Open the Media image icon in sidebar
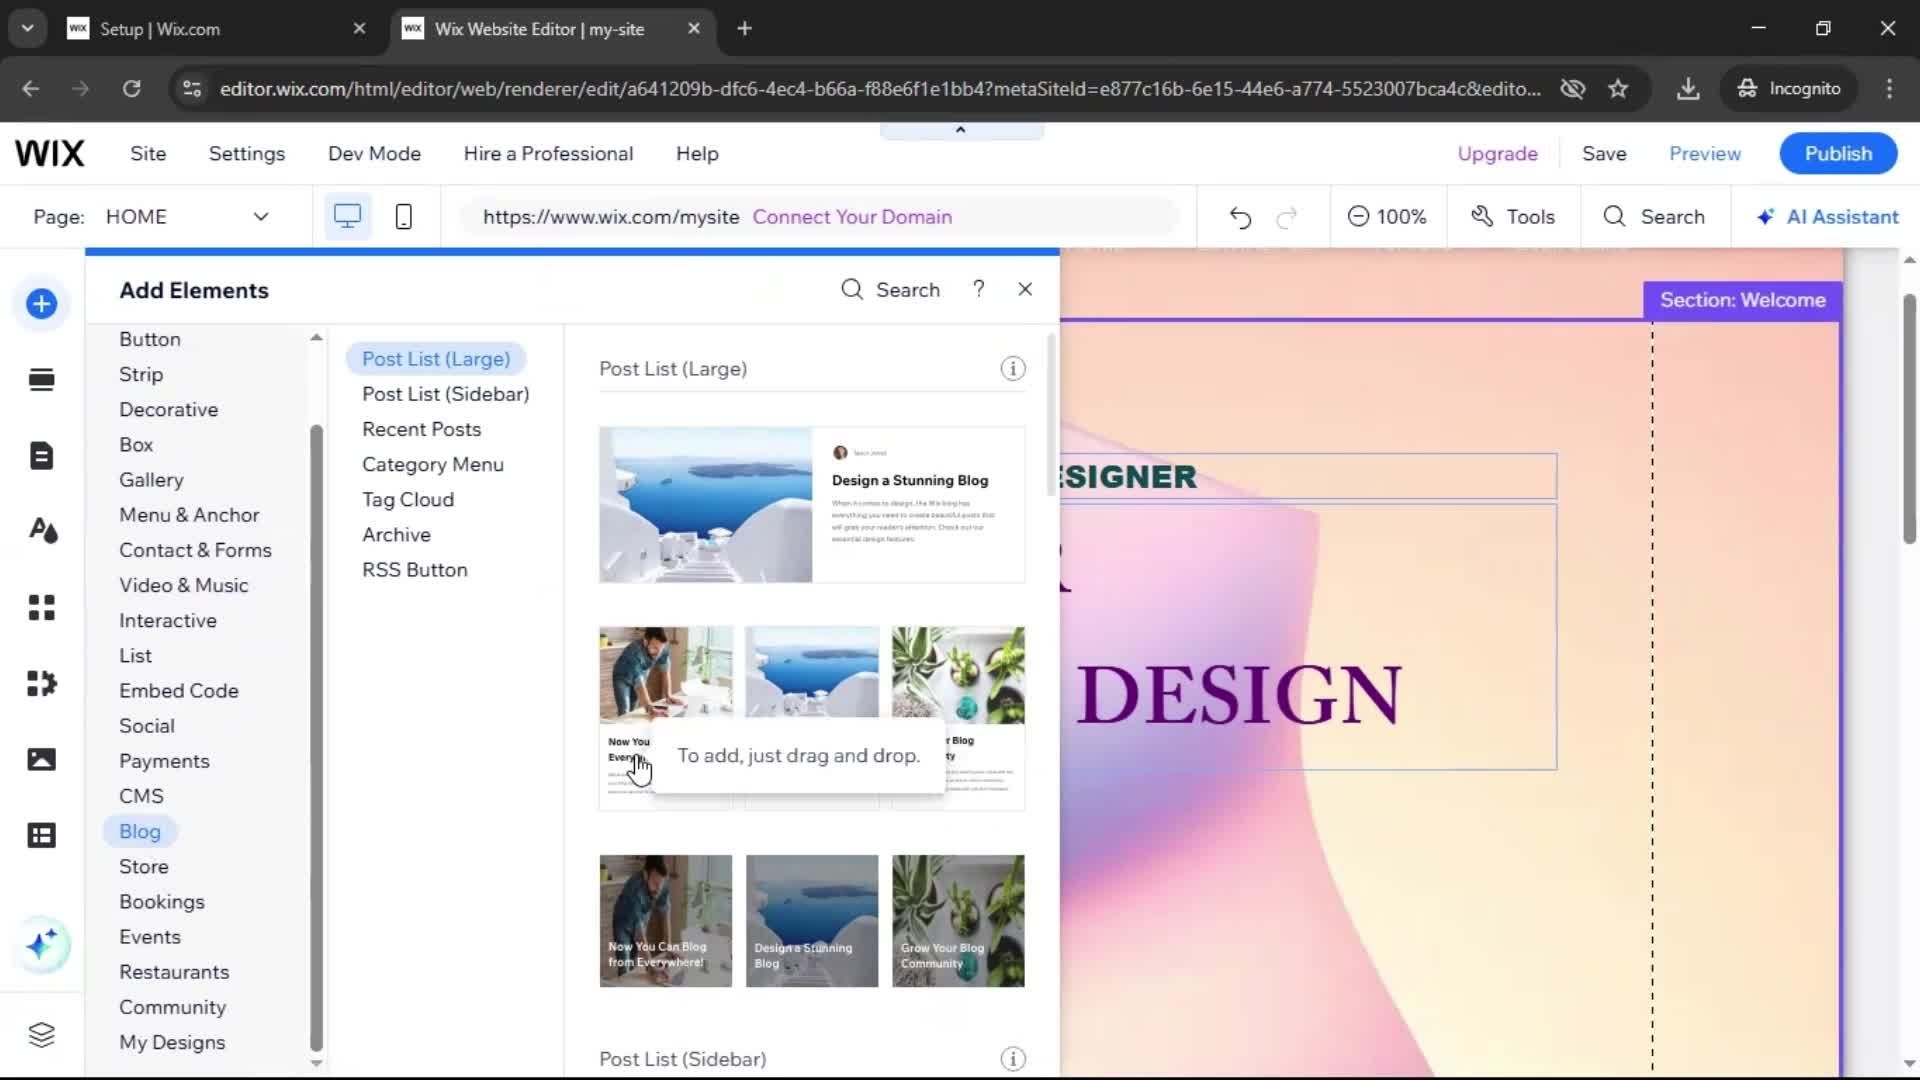This screenshot has height=1080, width=1920. pos(41,759)
